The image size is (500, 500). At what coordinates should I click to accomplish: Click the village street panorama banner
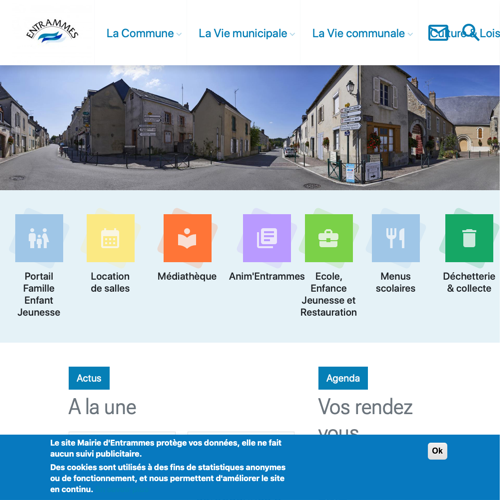point(250,128)
